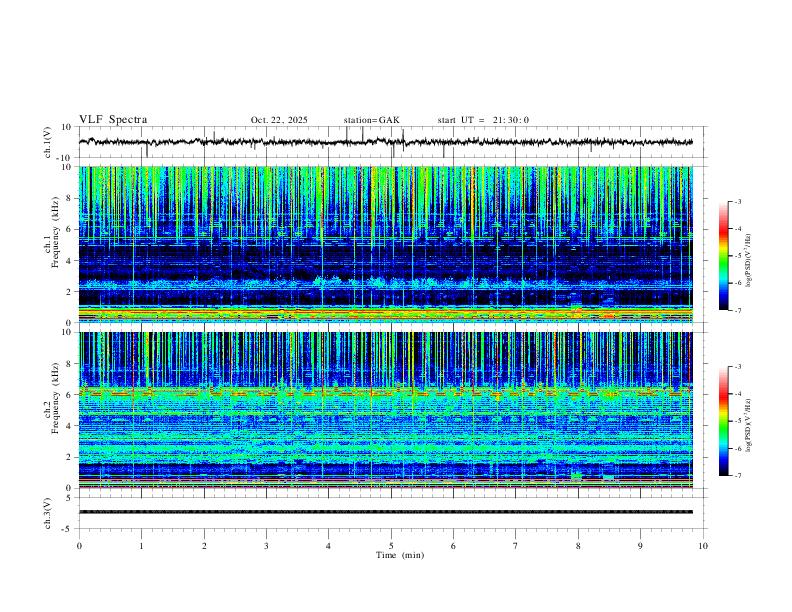Click the "5" tick of ch.3(V) axis
This screenshot has width=792, height=612.
(69, 498)
